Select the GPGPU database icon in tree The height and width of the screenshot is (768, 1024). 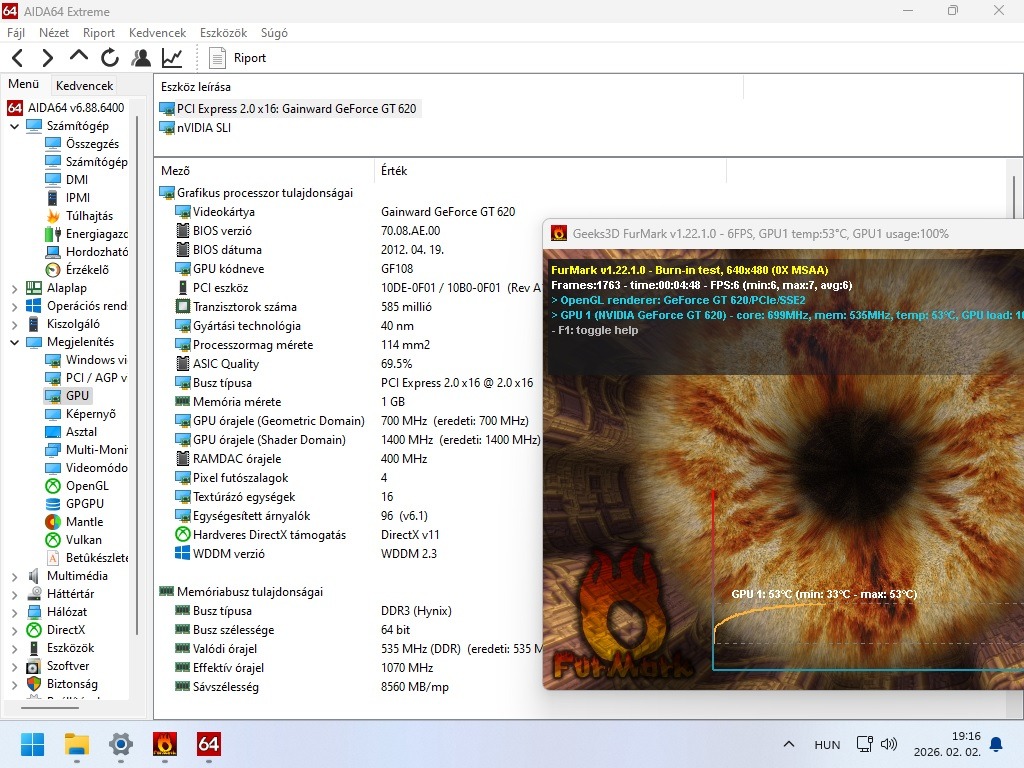coord(53,504)
